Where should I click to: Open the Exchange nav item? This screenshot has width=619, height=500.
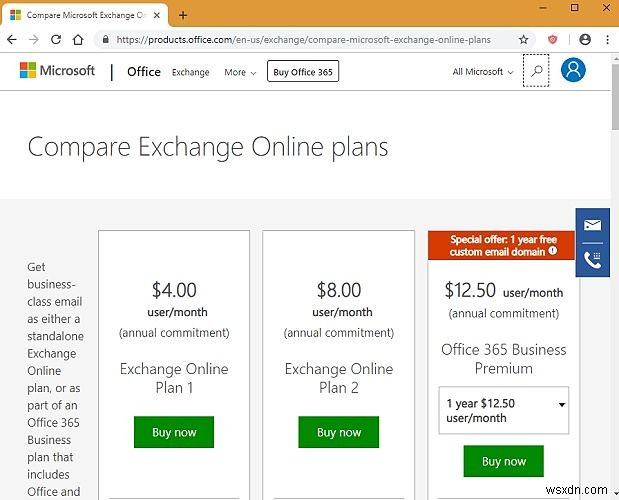pos(190,73)
